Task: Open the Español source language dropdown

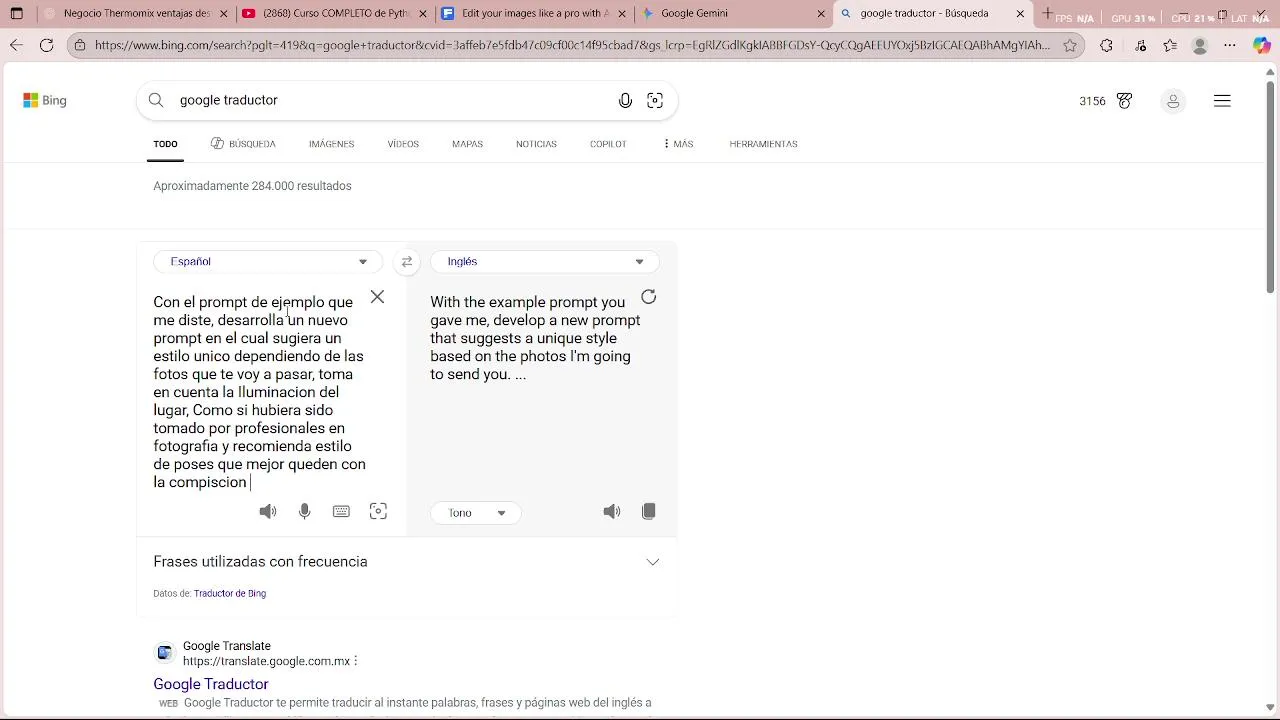Action: 268,262
